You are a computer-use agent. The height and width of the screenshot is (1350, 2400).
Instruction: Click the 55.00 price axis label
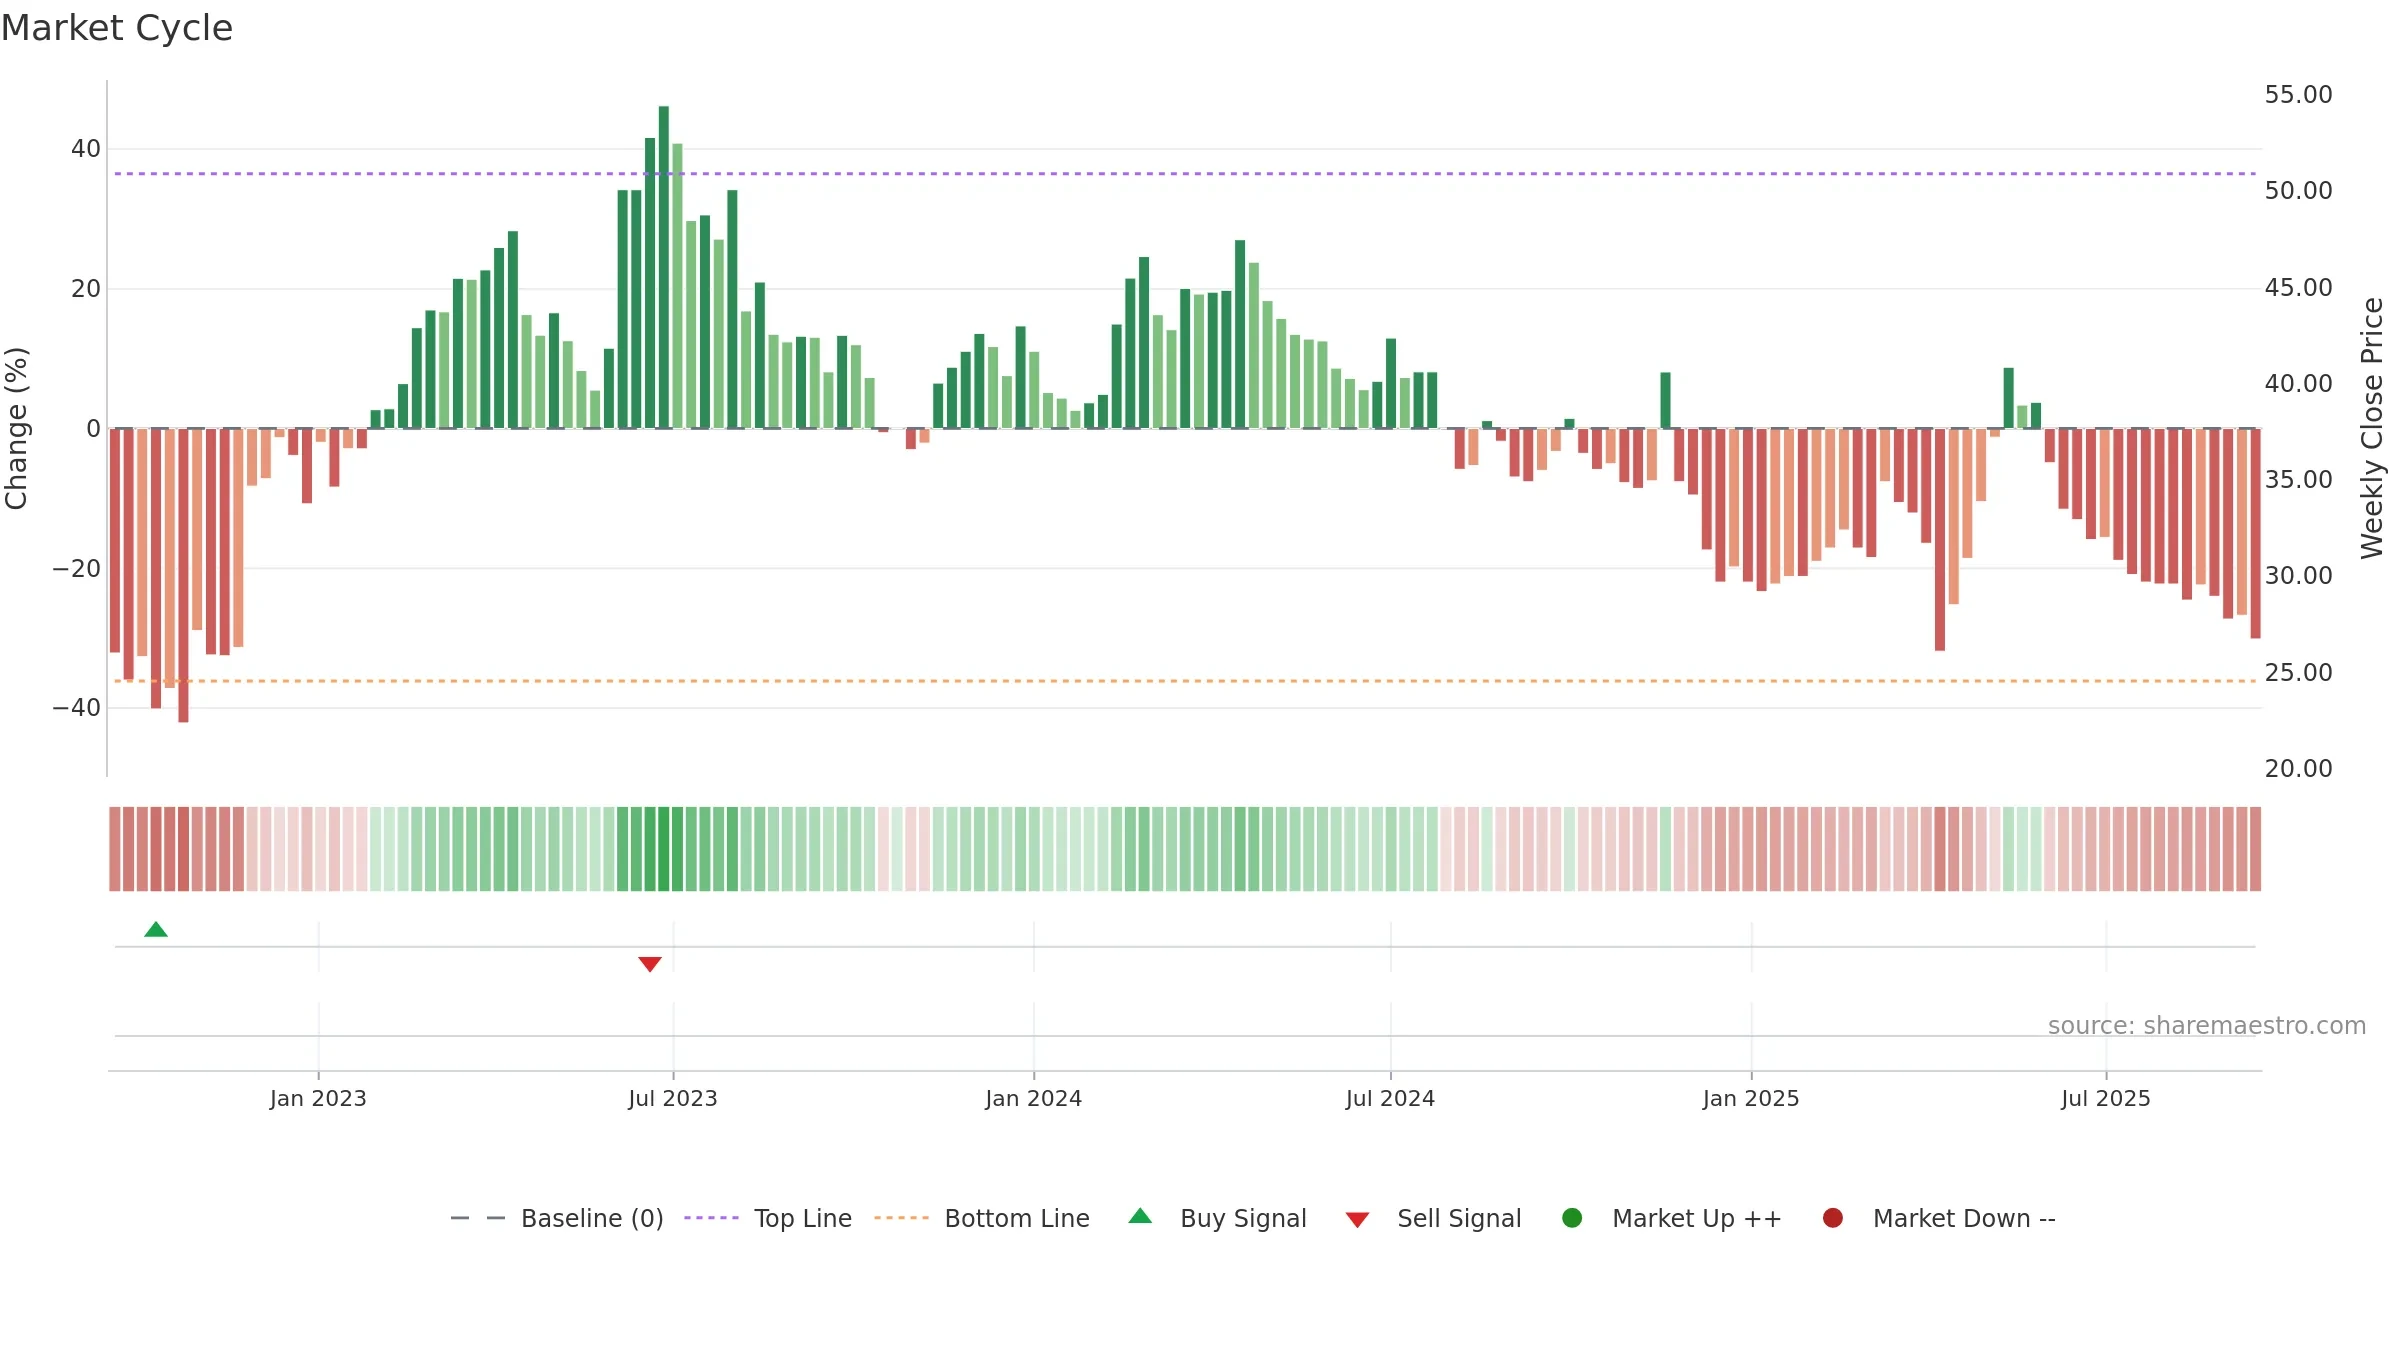(2298, 94)
